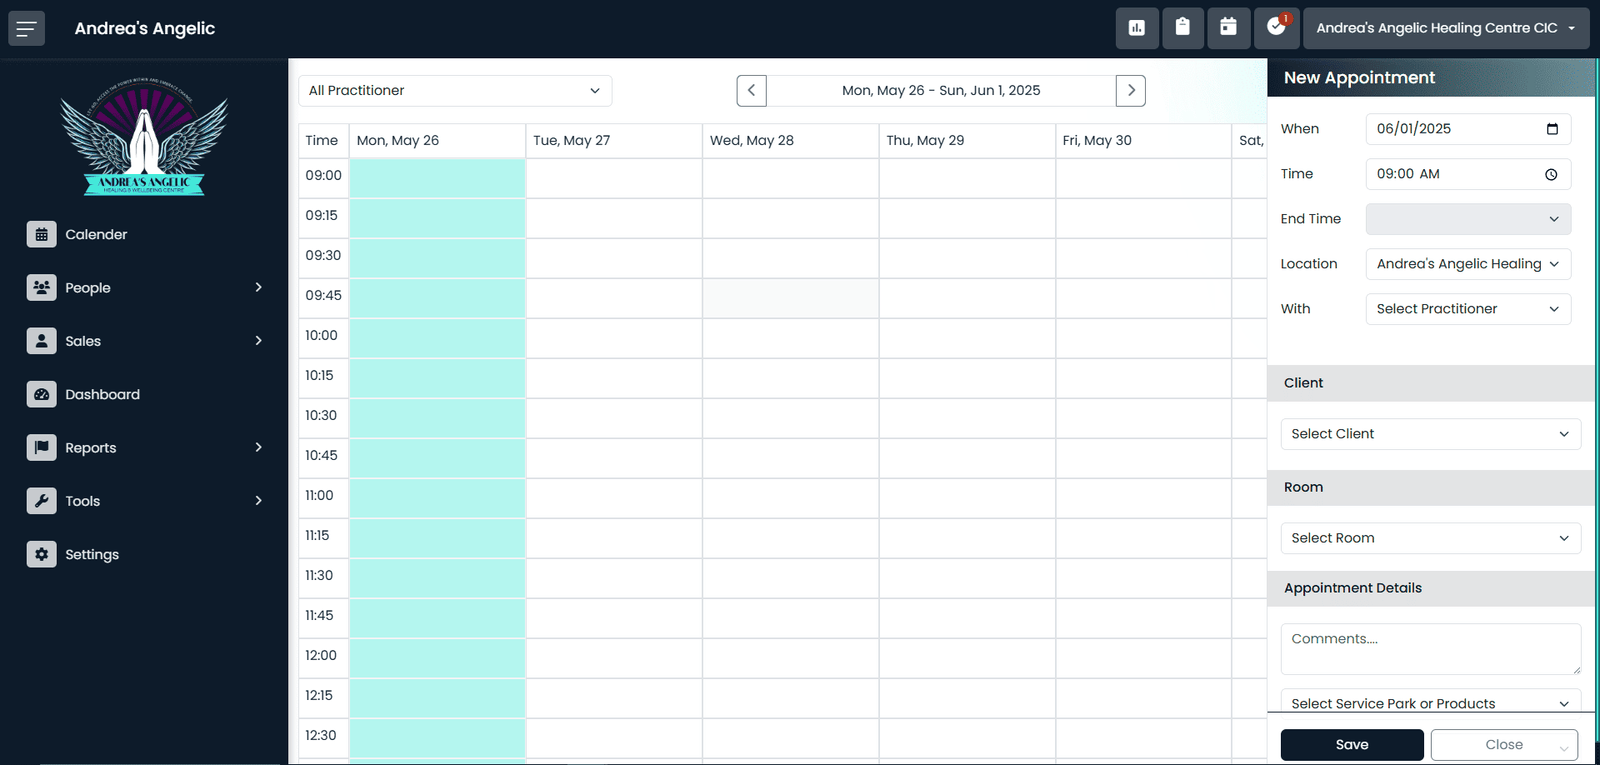Screen dimensions: 1600x765
Task: Click into the Comments text area
Action: 1431,649
